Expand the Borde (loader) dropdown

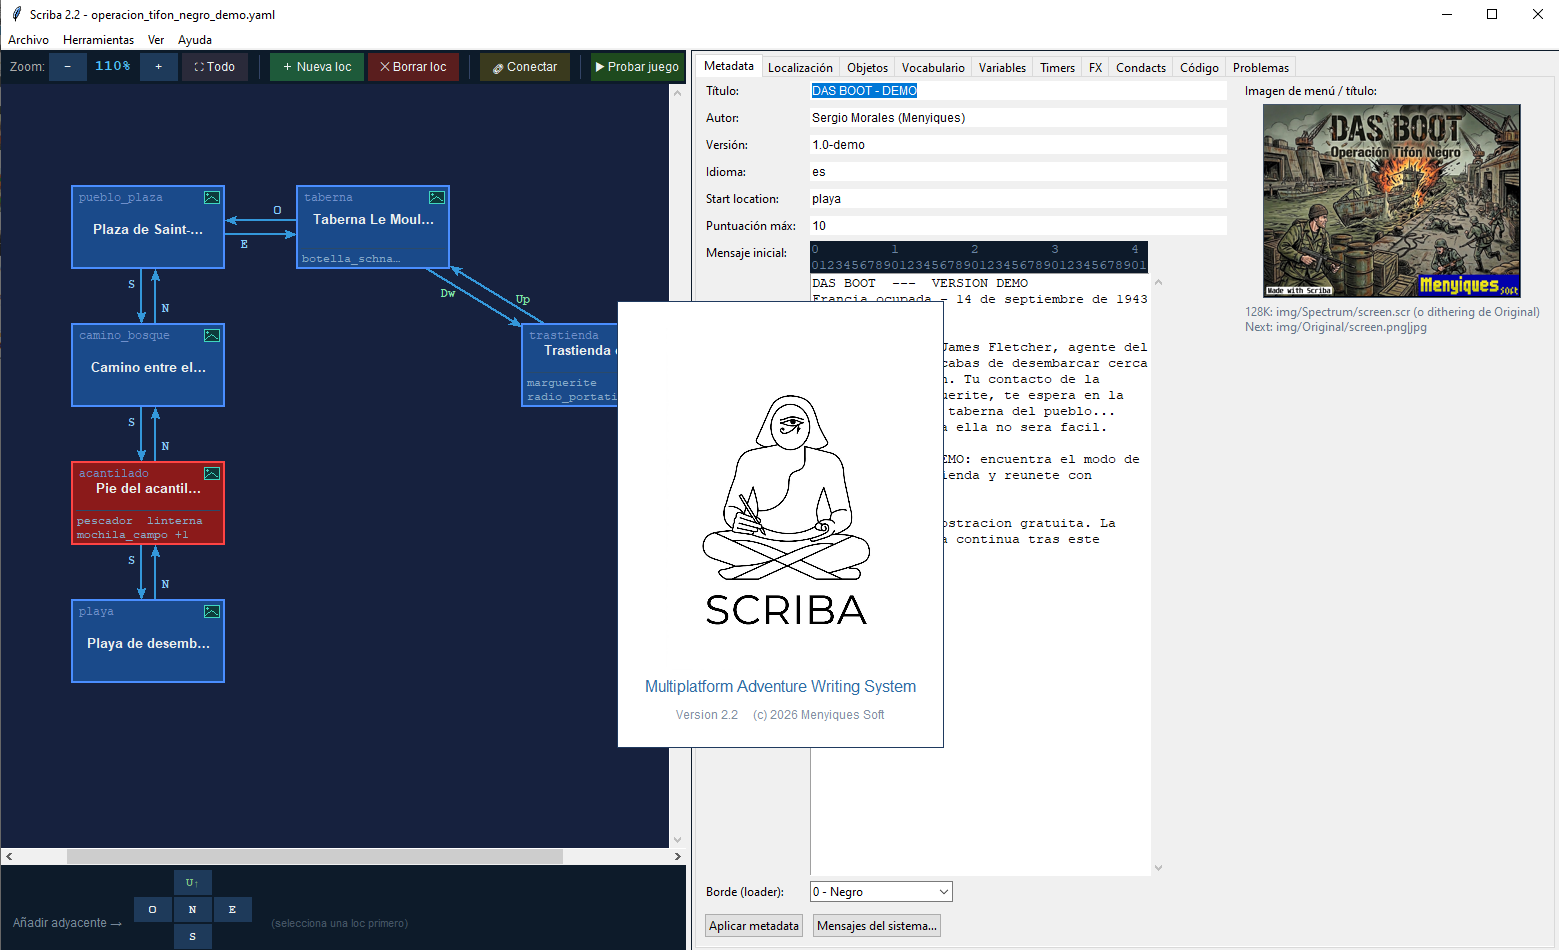pos(881,892)
